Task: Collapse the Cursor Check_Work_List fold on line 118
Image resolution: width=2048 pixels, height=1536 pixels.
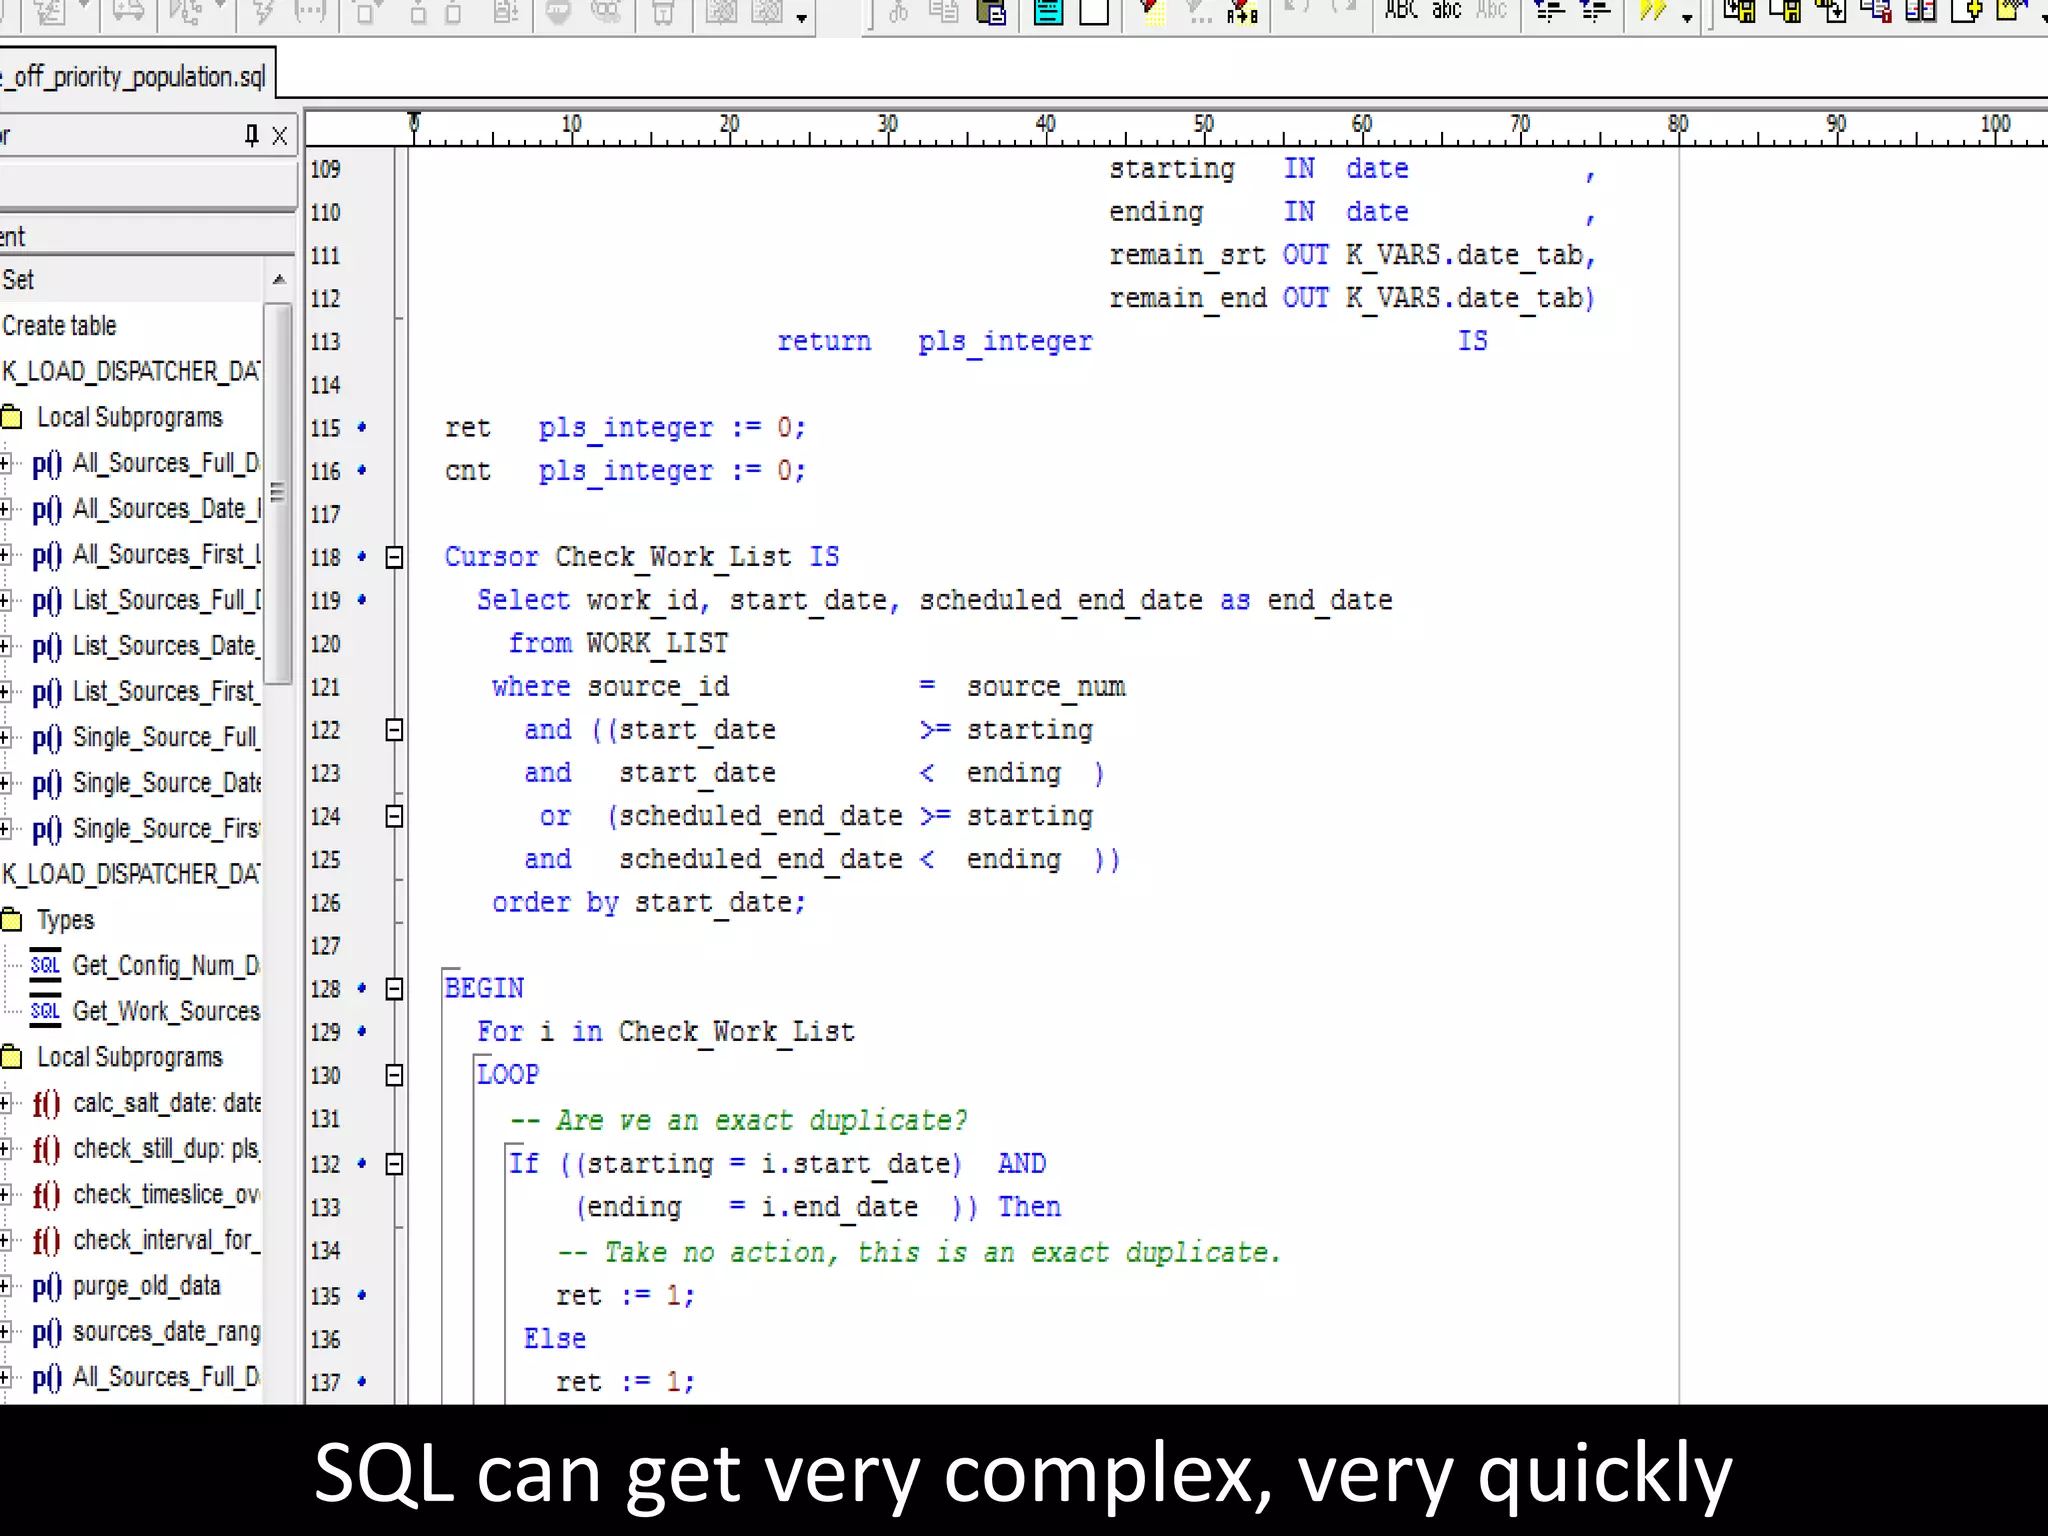Action: tap(395, 557)
